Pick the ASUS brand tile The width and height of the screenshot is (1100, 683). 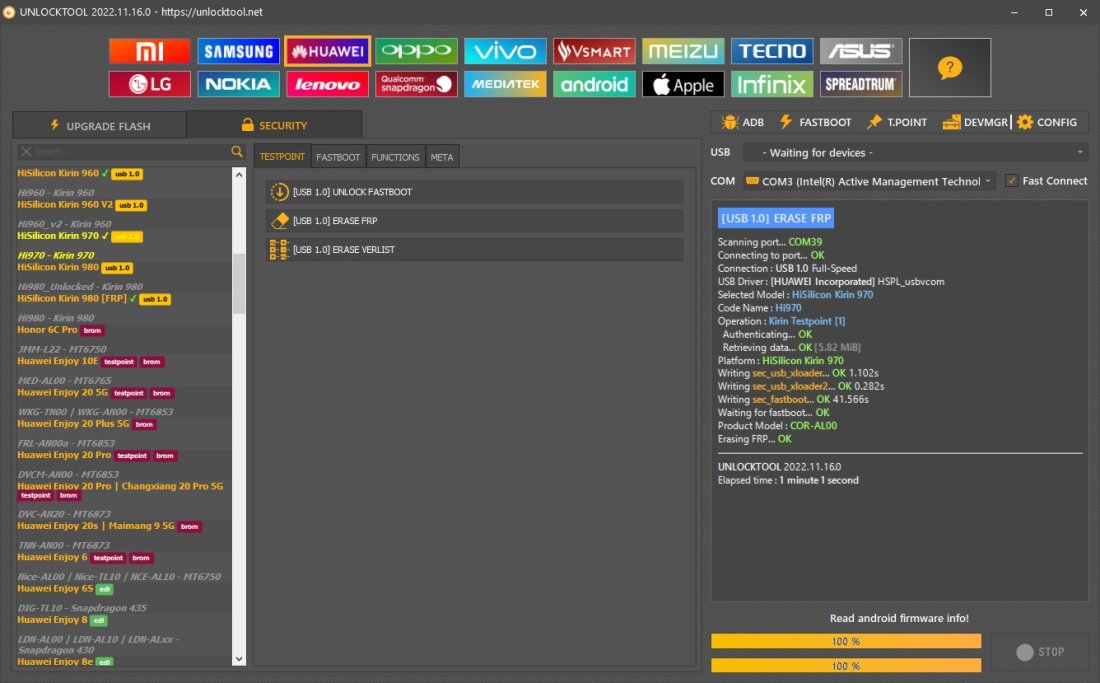pyautogui.click(x=861, y=51)
